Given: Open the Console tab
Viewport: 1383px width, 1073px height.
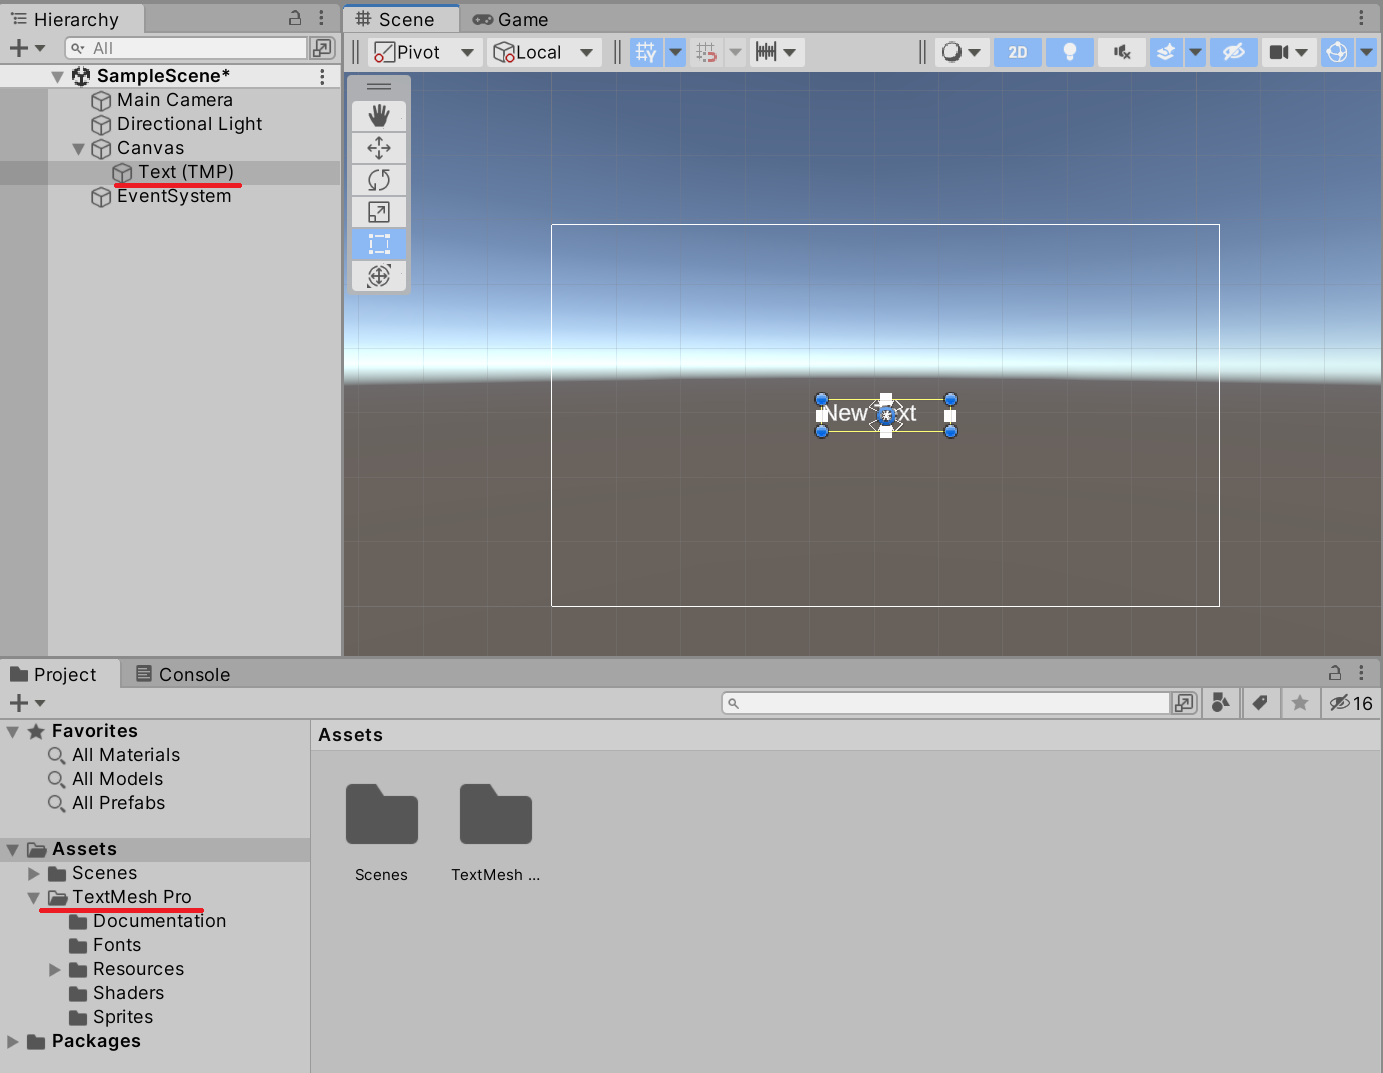Looking at the screenshot, I should pyautogui.click(x=183, y=674).
